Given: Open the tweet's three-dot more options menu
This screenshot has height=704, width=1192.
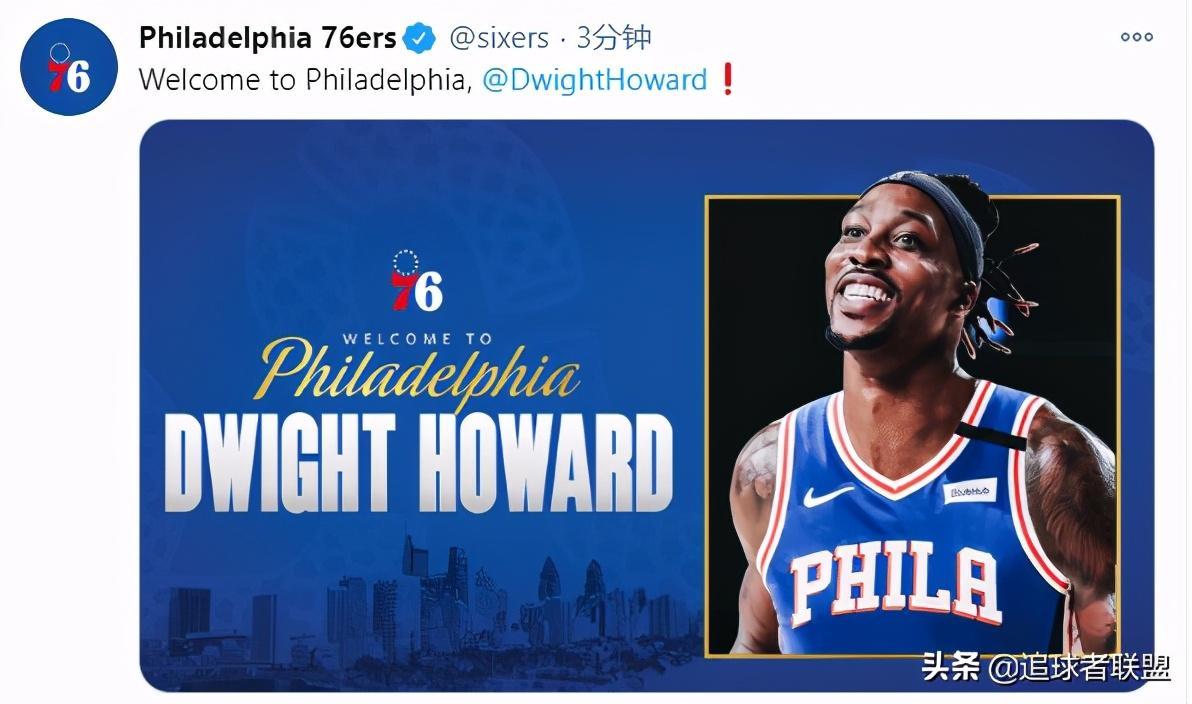Looking at the screenshot, I should coord(1137,36).
